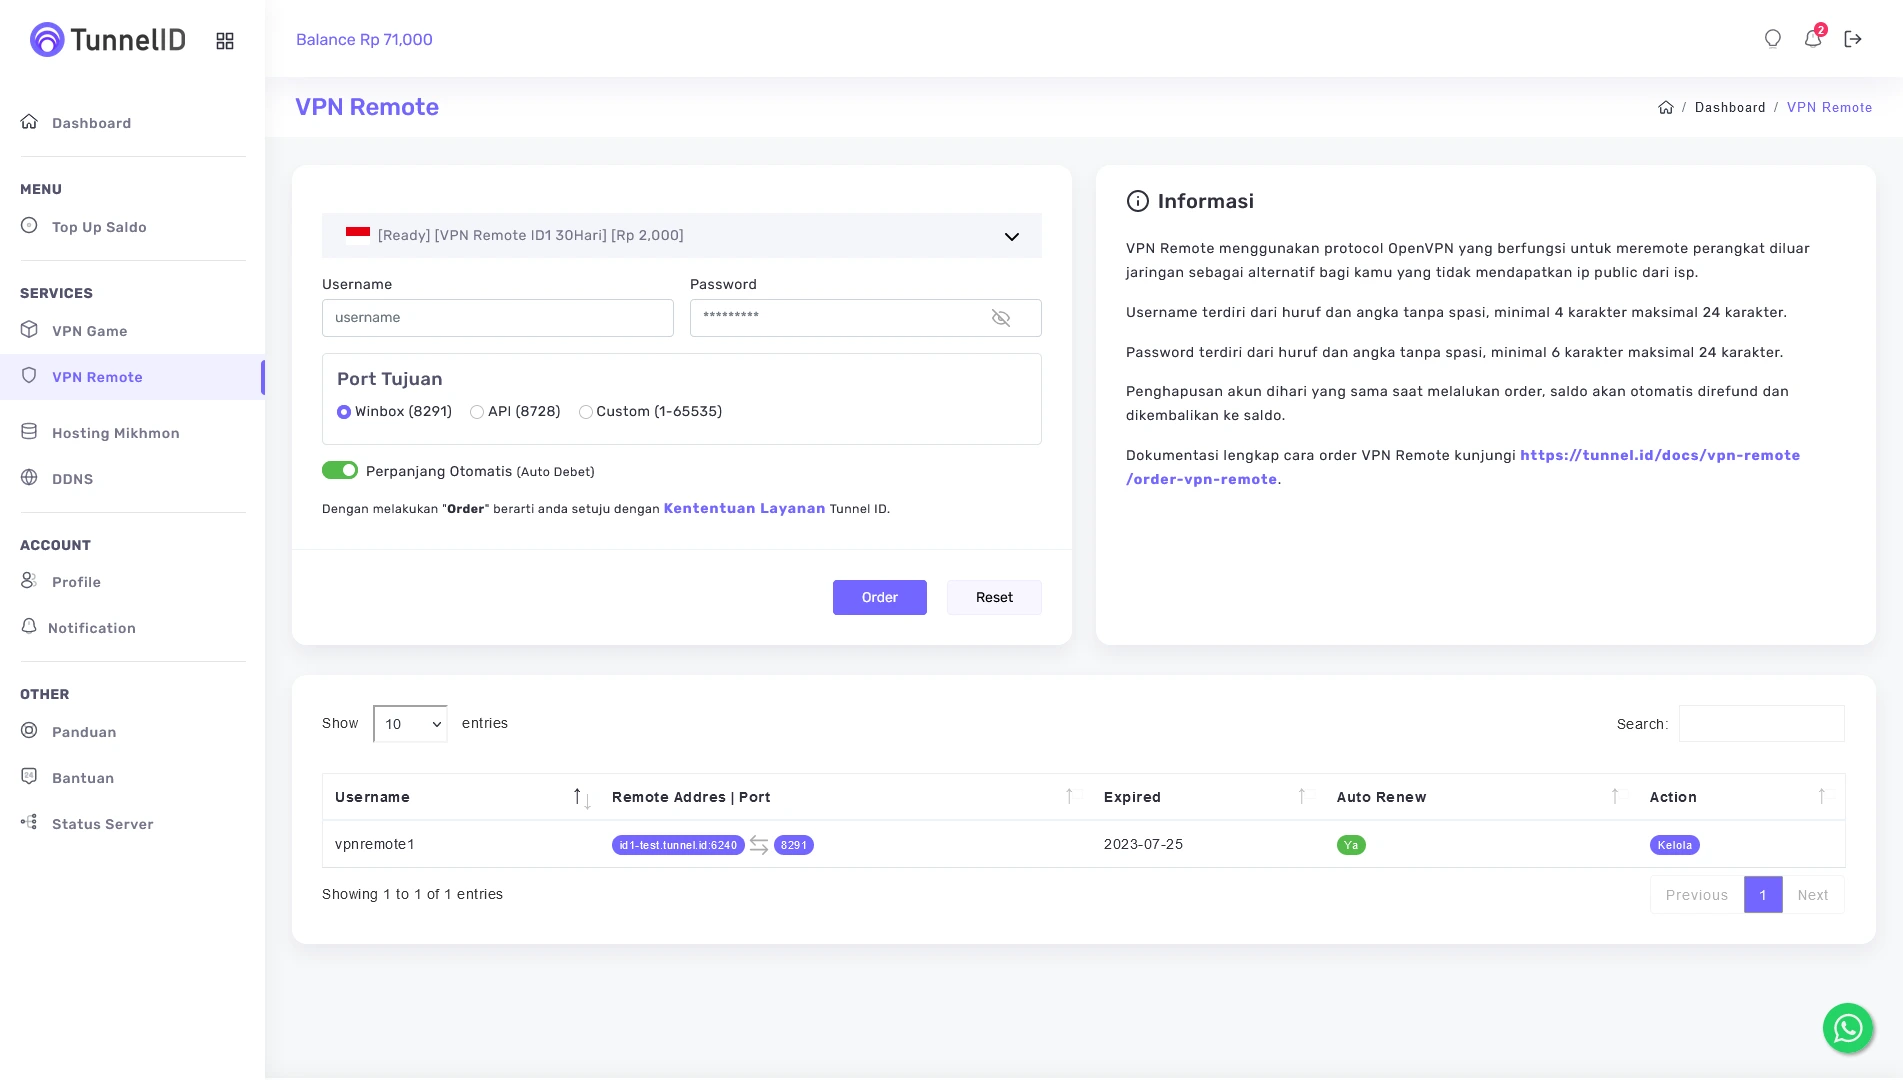
Task: Select the Custom (1-65535) port option
Action: 586,412
